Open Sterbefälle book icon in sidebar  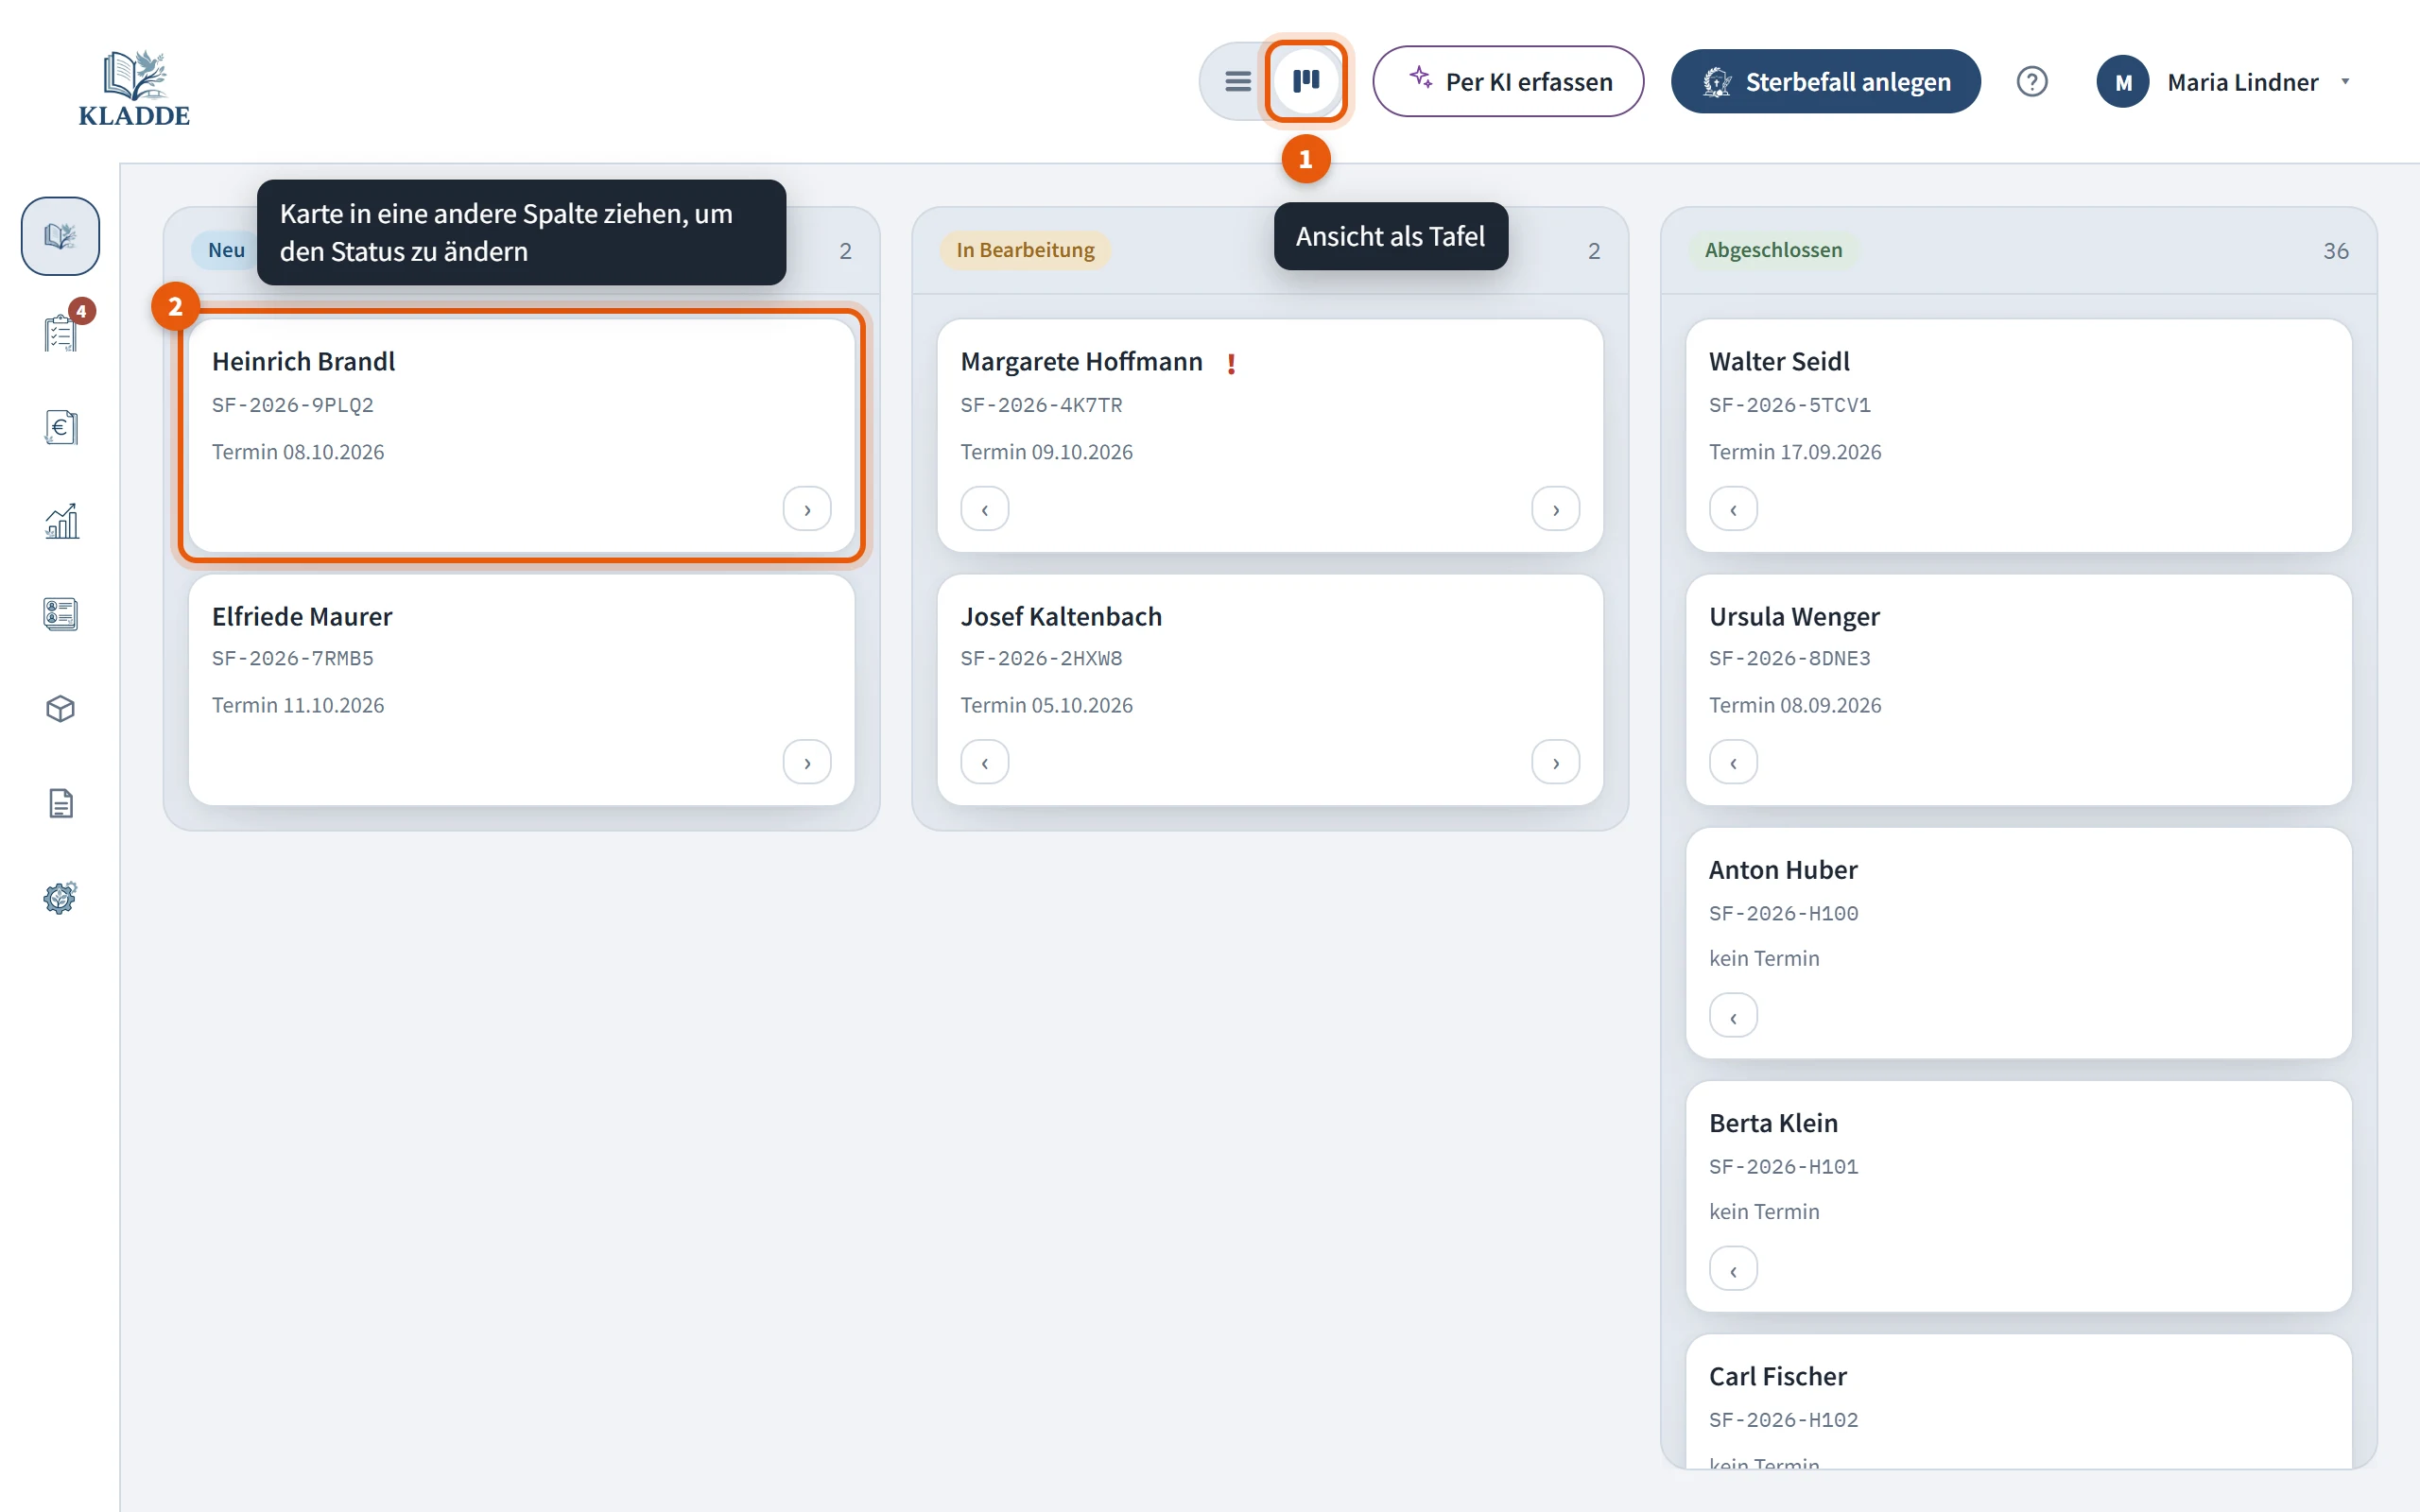click(x=60, y=236)
